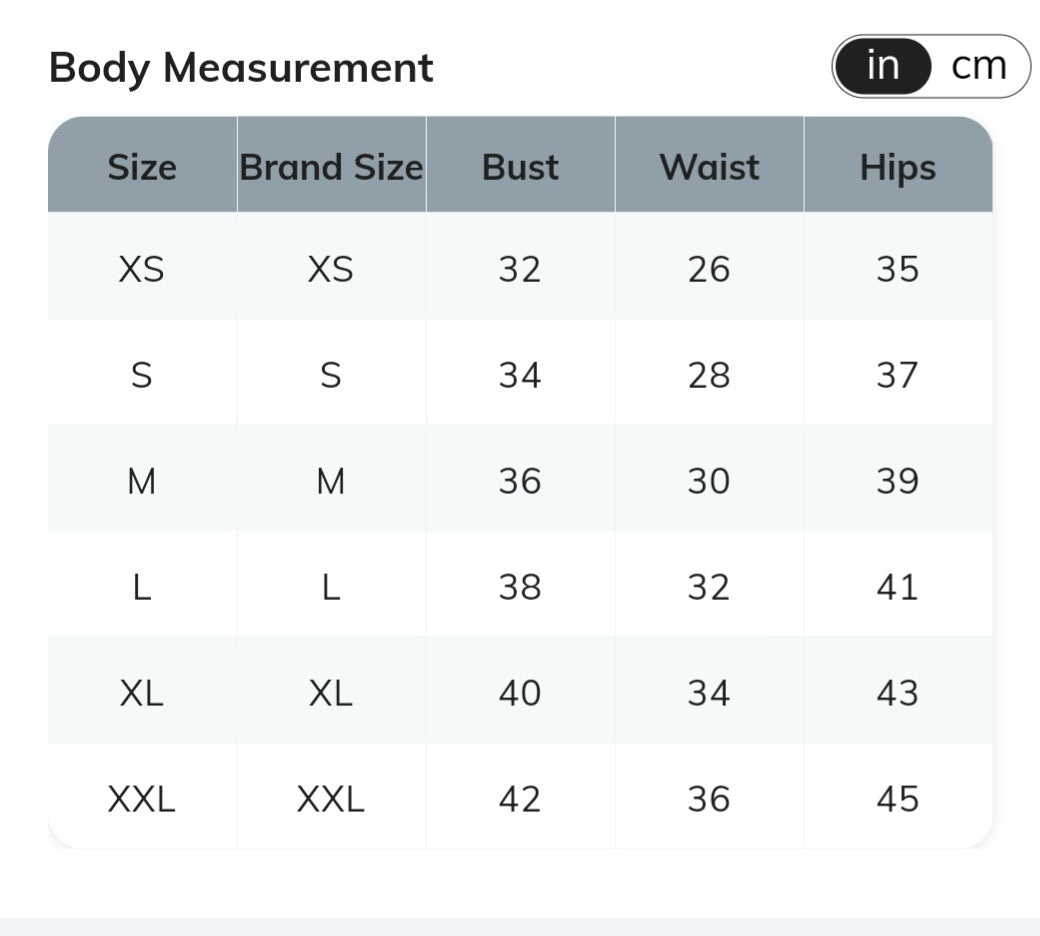Viewport: 1040px width, 936px height.
Task: Select the XXL size row label
Action: pyautogui.click(x=142, y=799)
